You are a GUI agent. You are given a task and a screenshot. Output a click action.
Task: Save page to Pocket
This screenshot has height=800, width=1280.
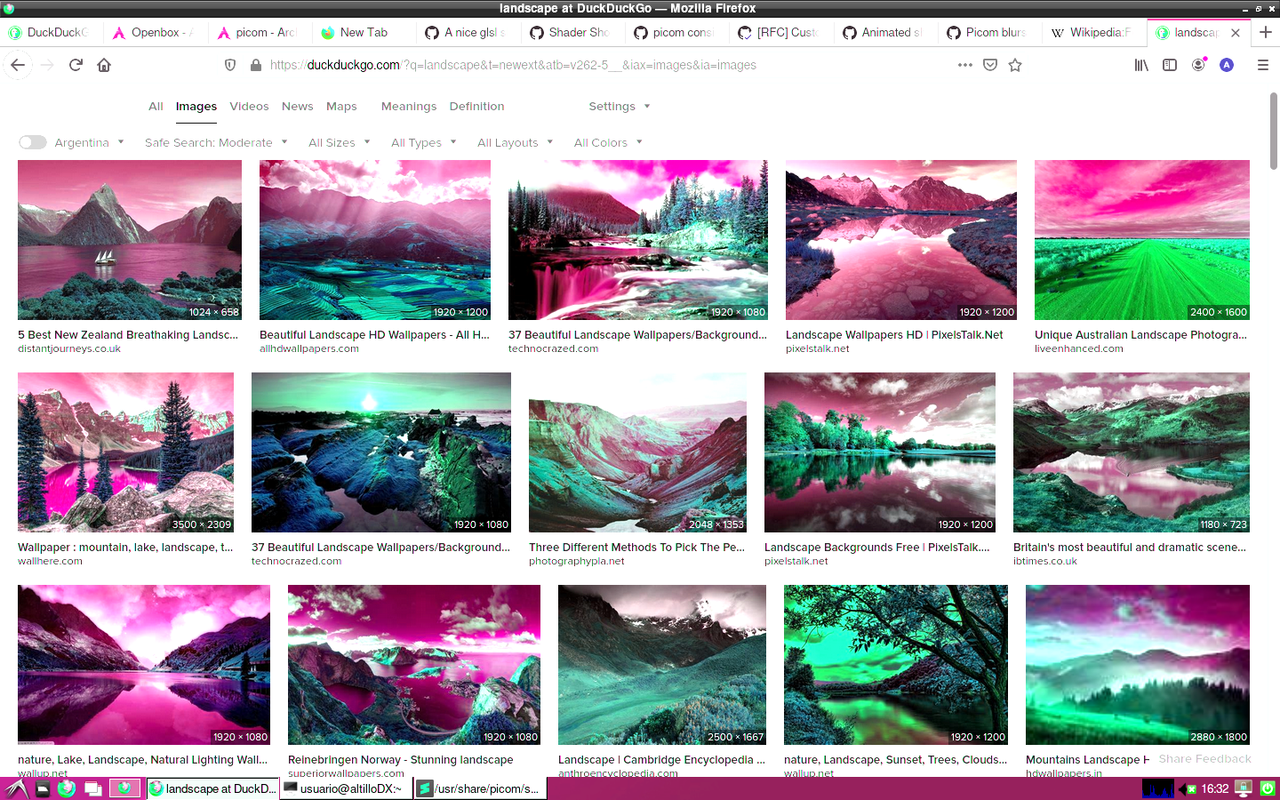click(991, 64)
